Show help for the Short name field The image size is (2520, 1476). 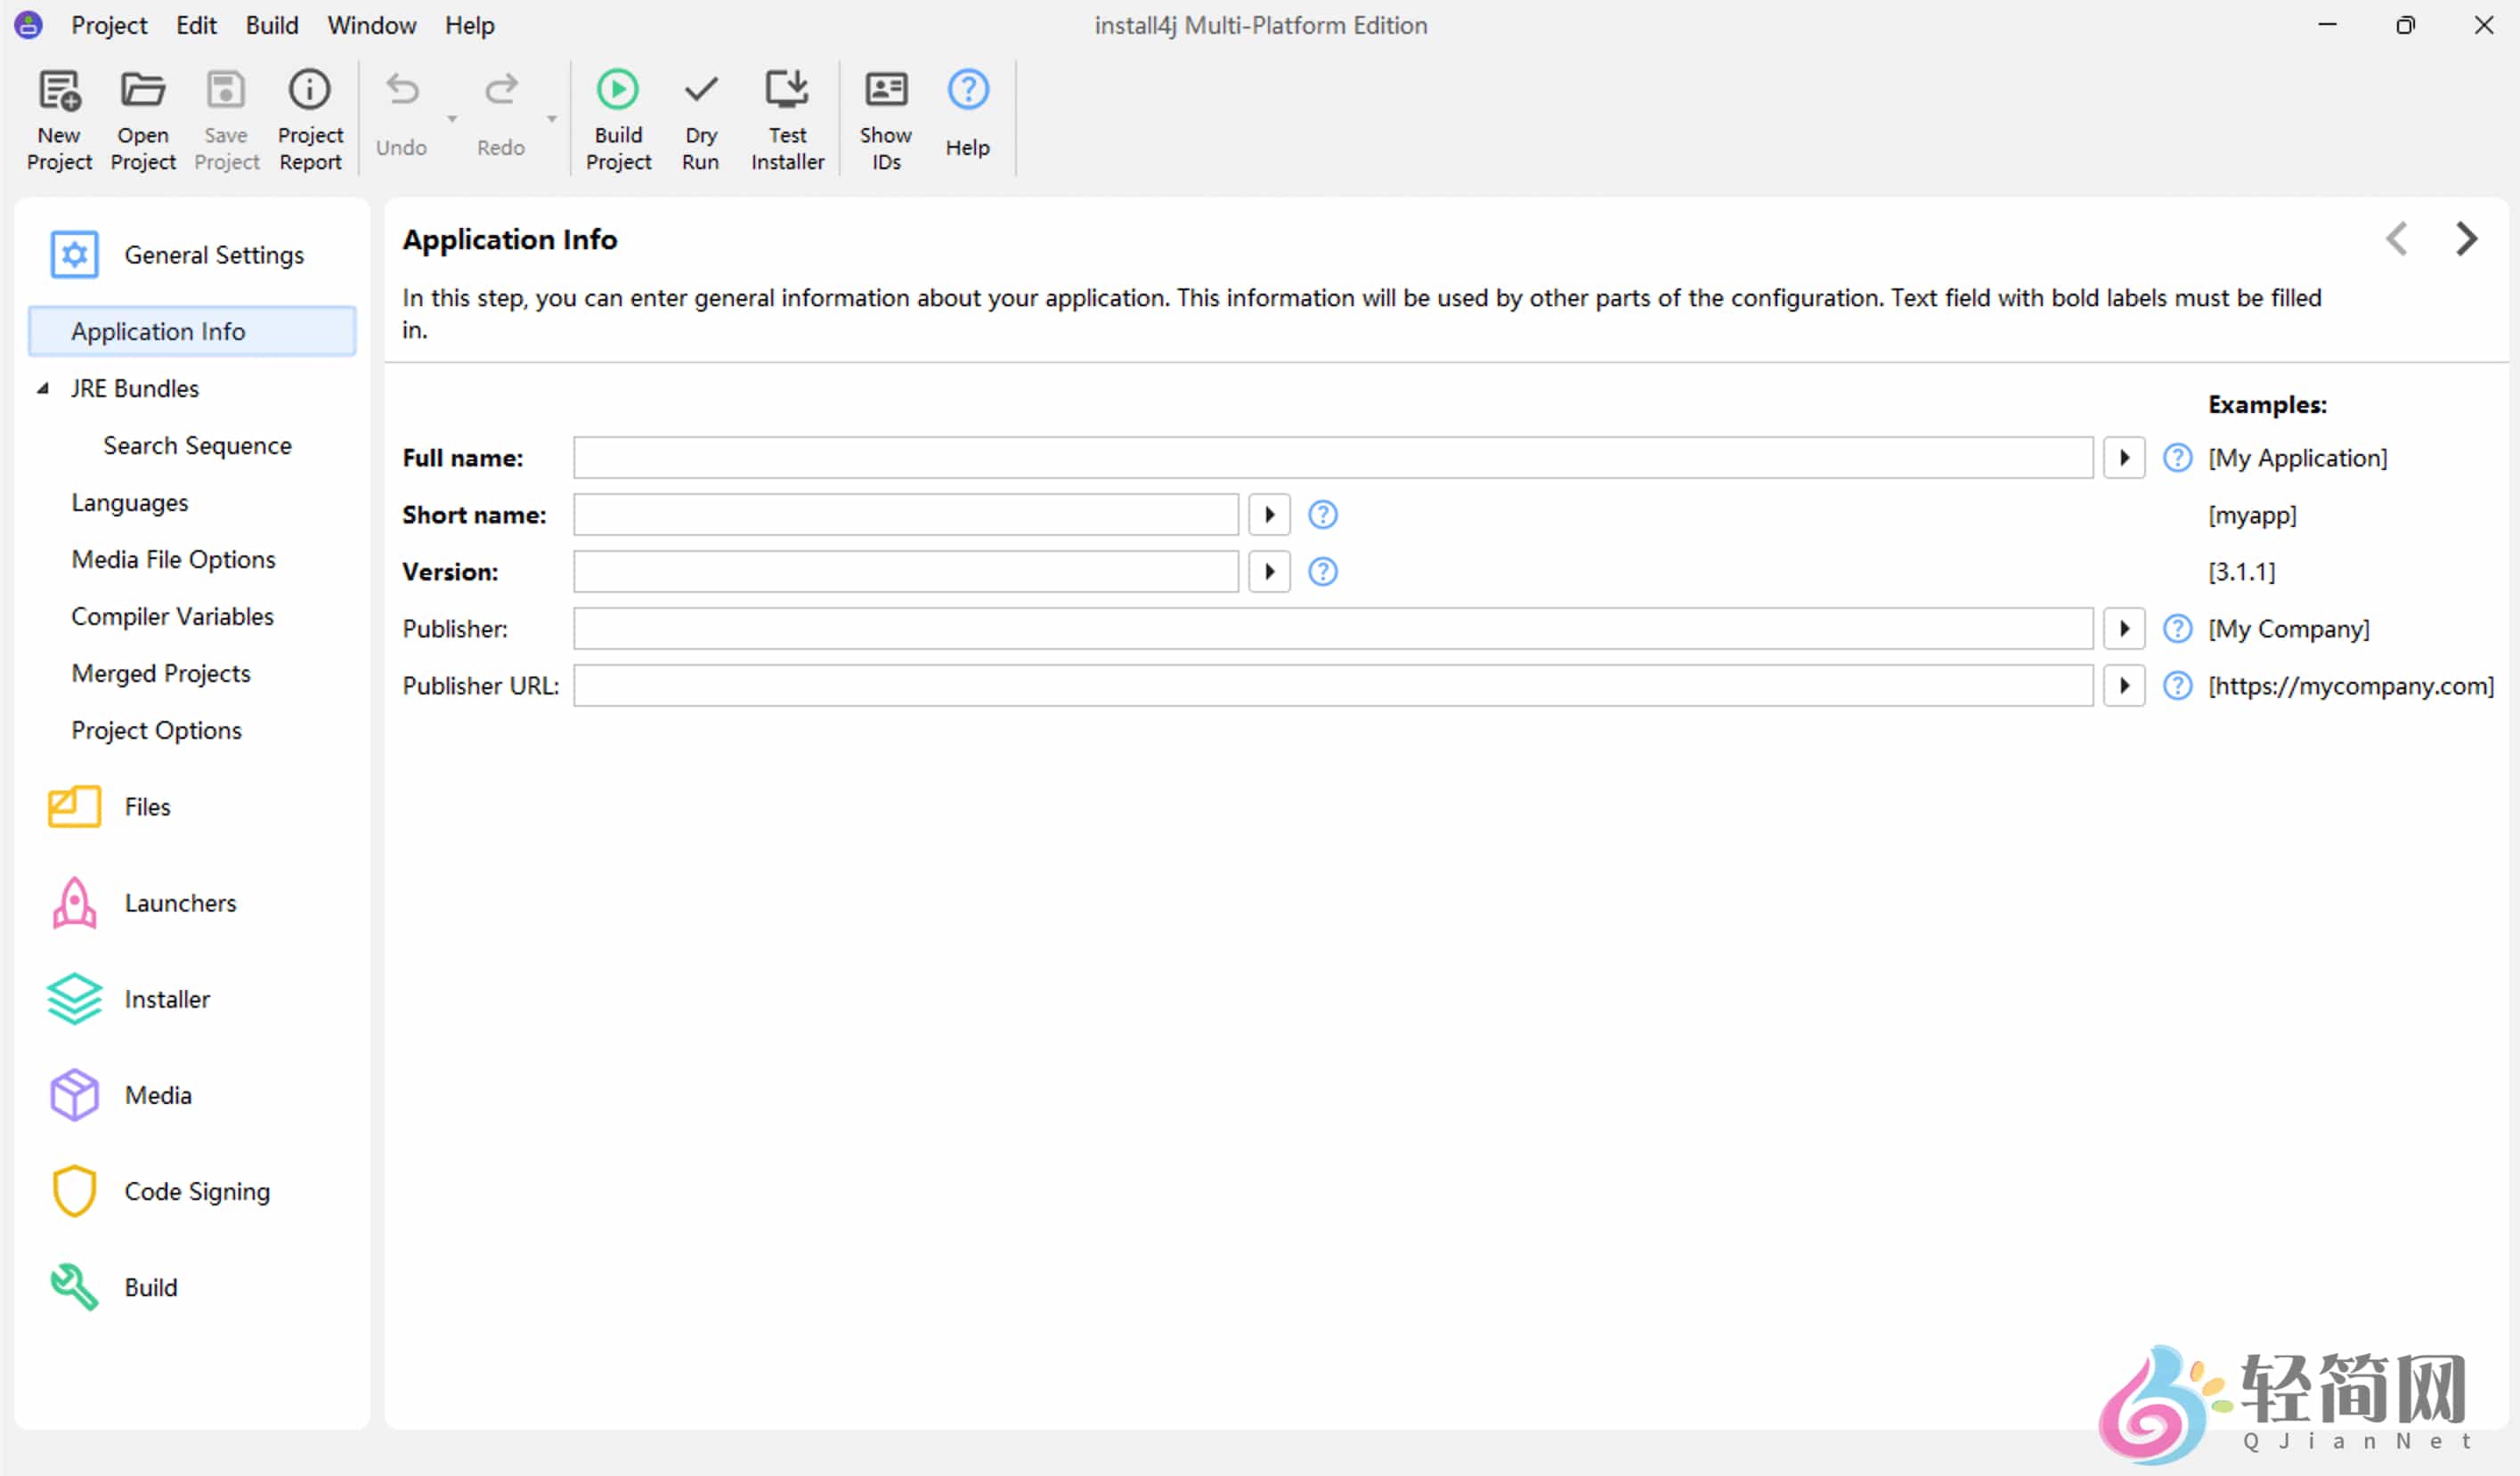[x=1322, y=515]
